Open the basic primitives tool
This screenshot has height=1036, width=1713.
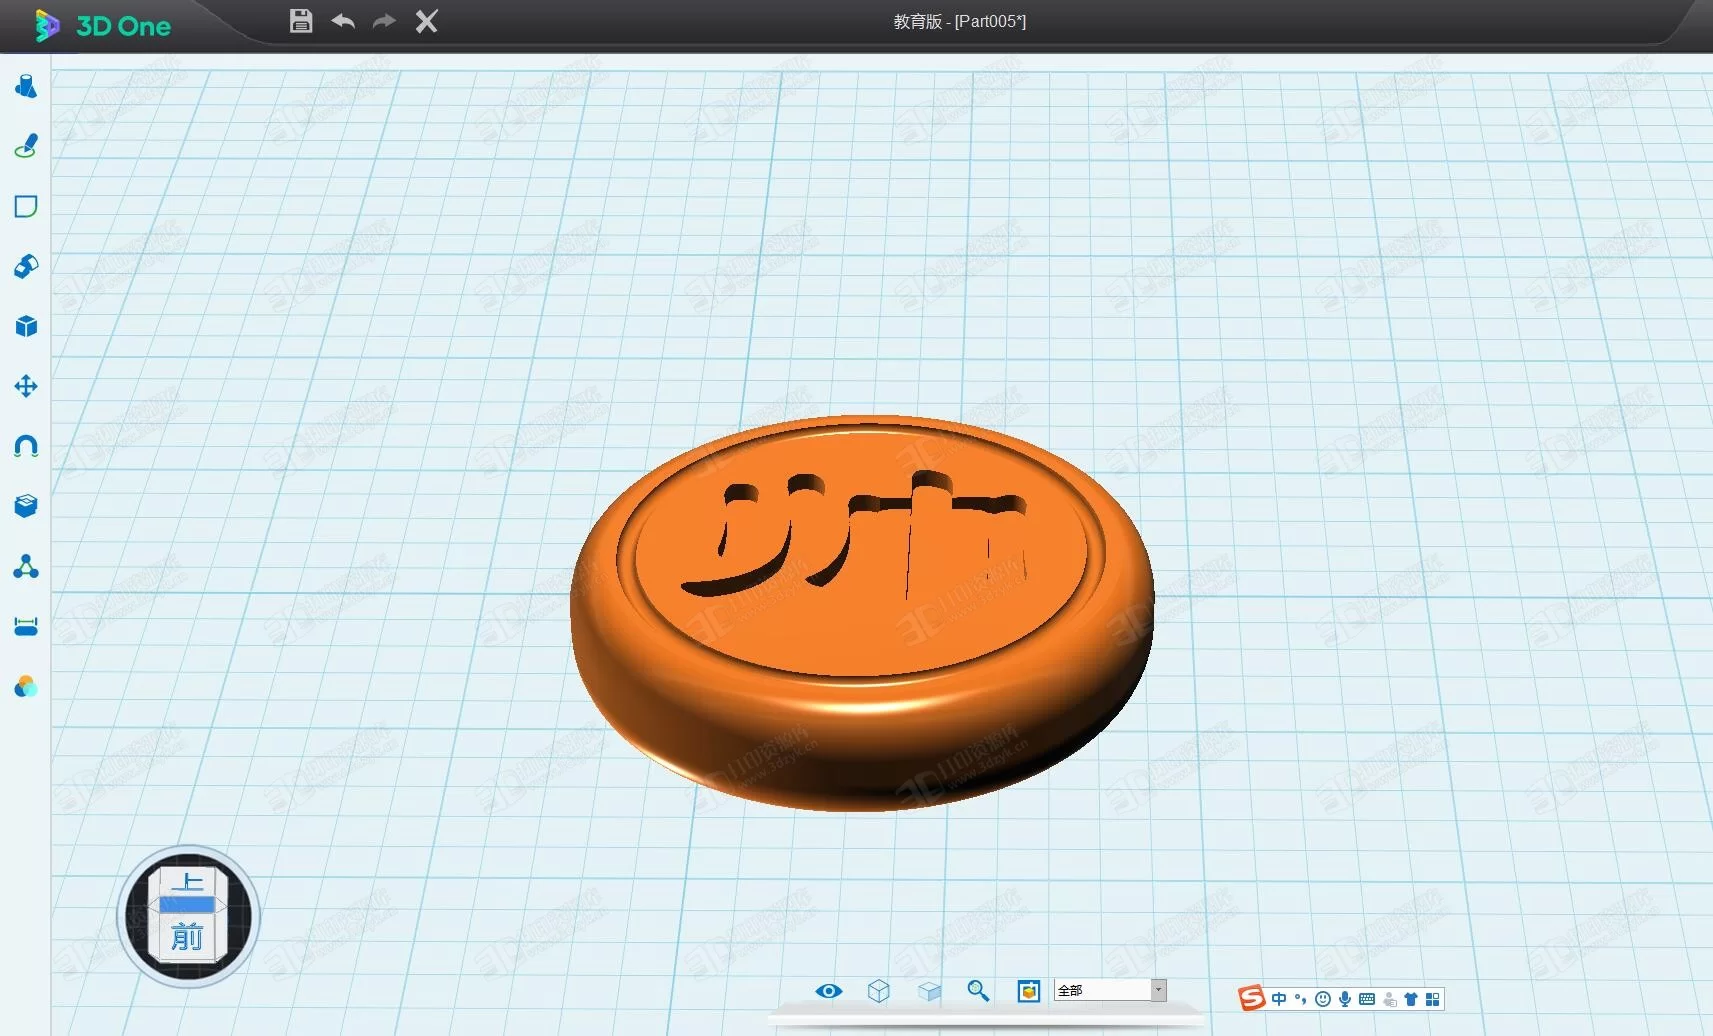pyautogui.click(x=26, y=86)
